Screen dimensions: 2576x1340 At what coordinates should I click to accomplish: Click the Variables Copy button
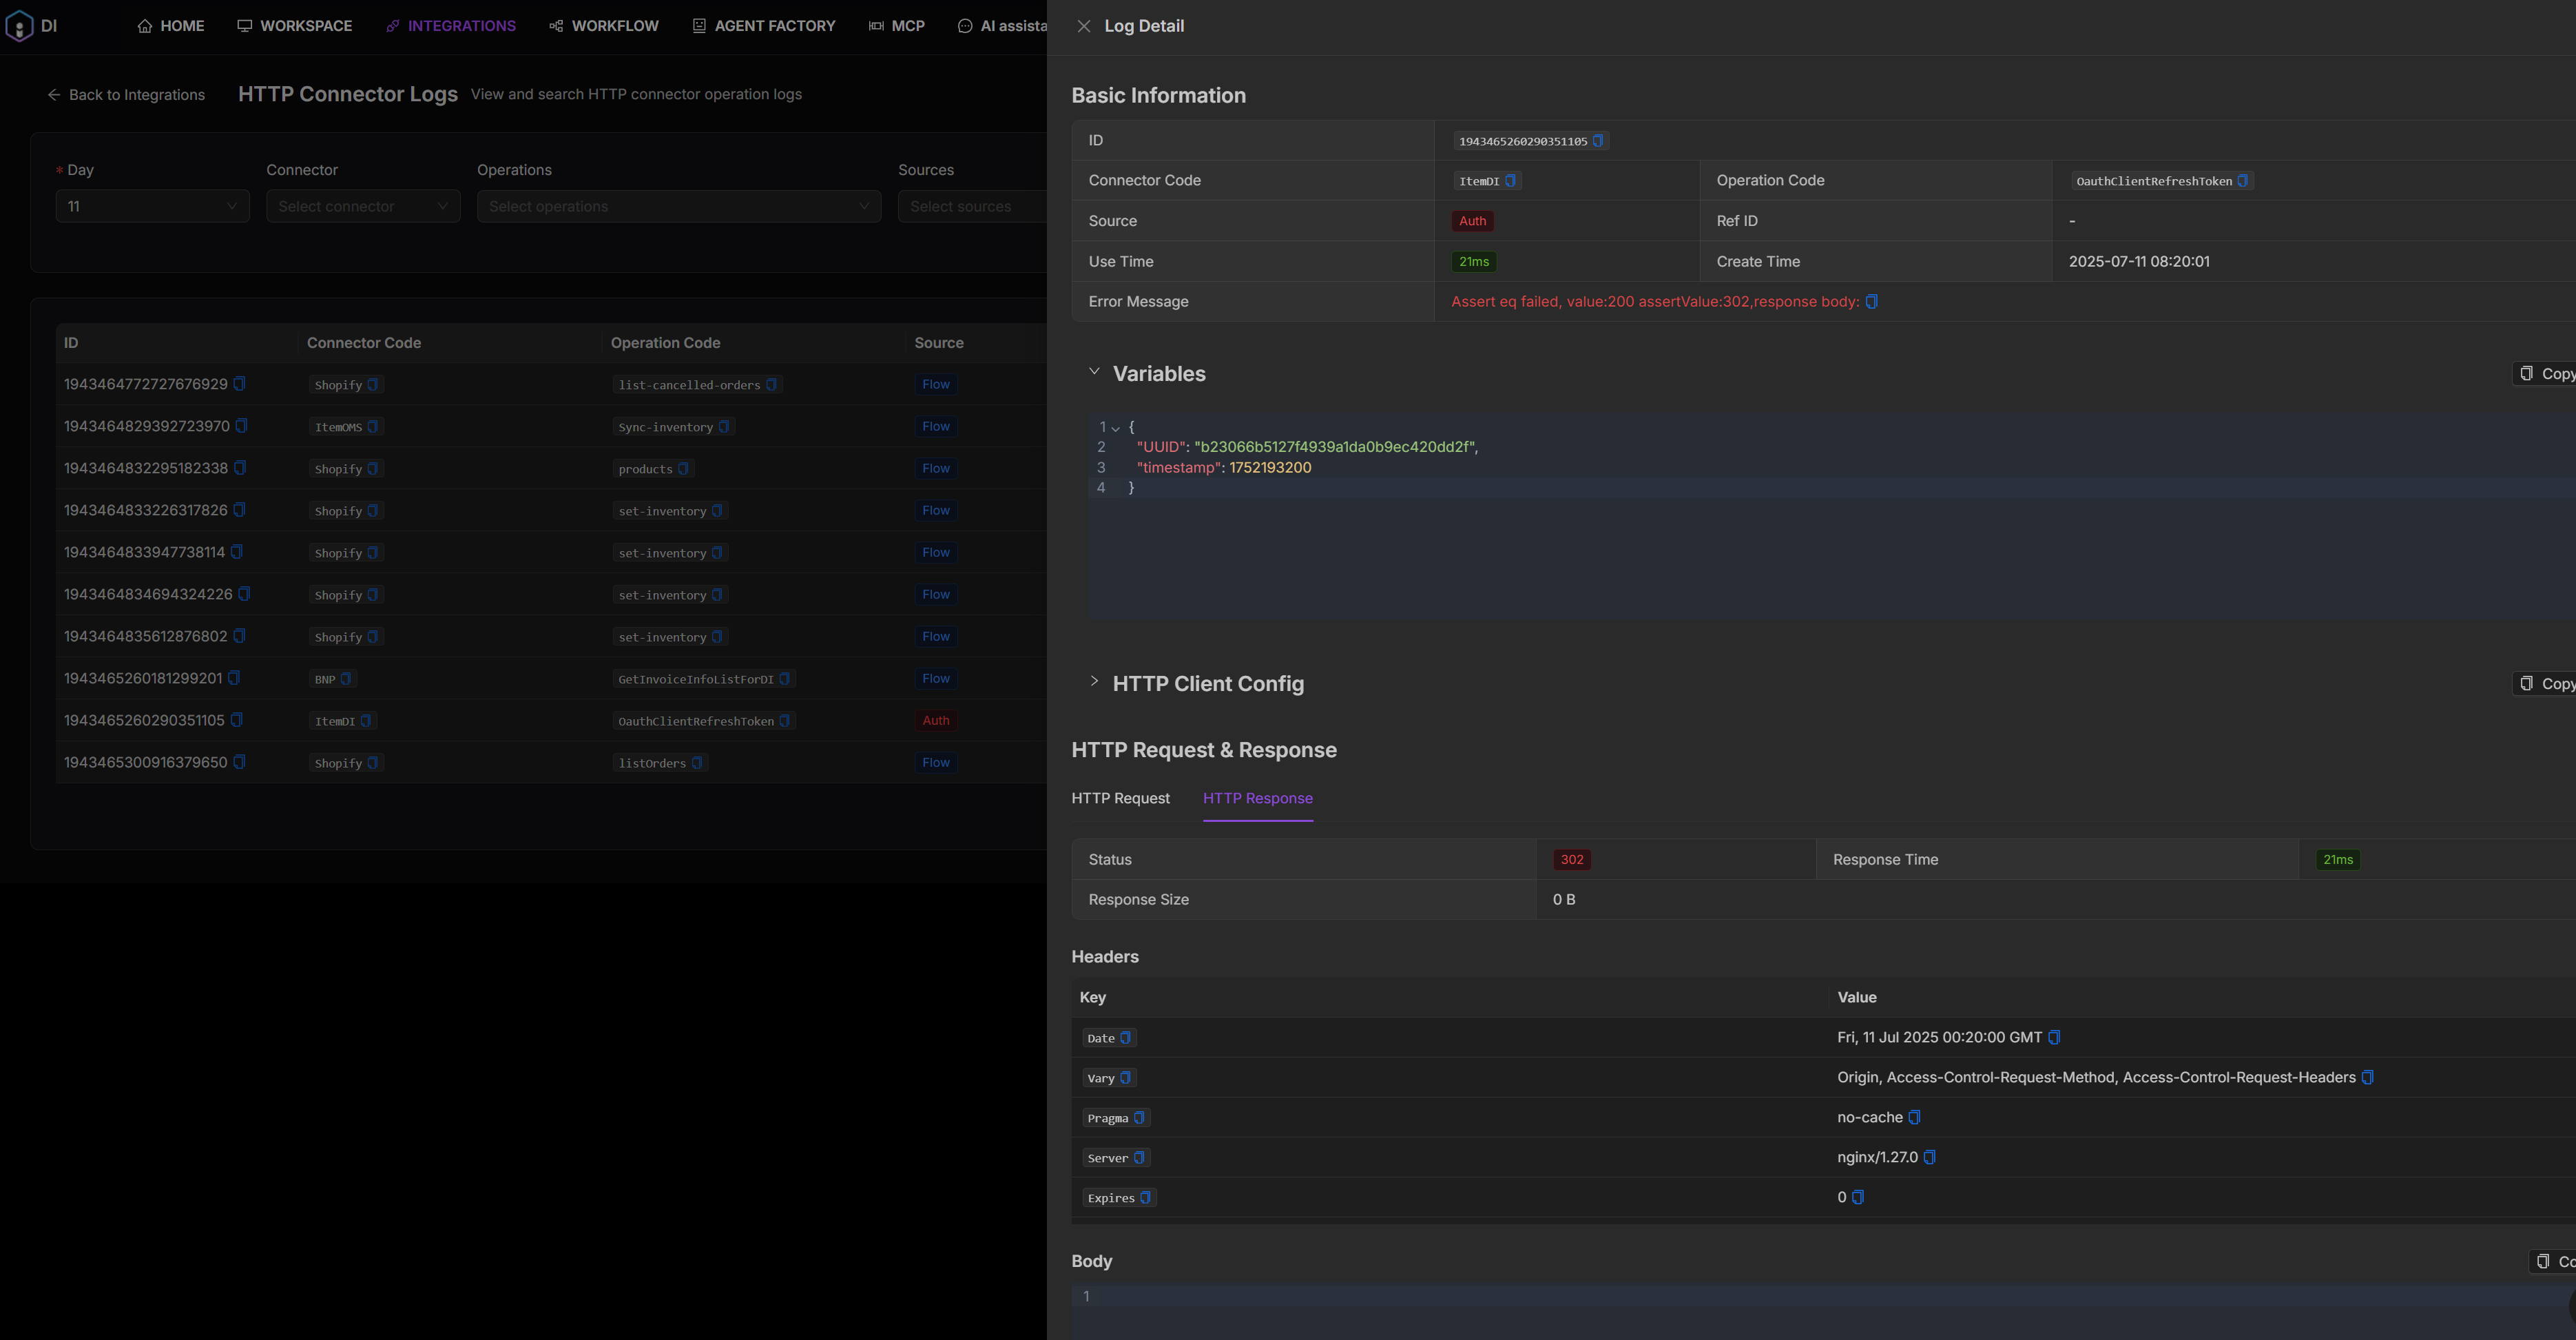(2546, 374)
